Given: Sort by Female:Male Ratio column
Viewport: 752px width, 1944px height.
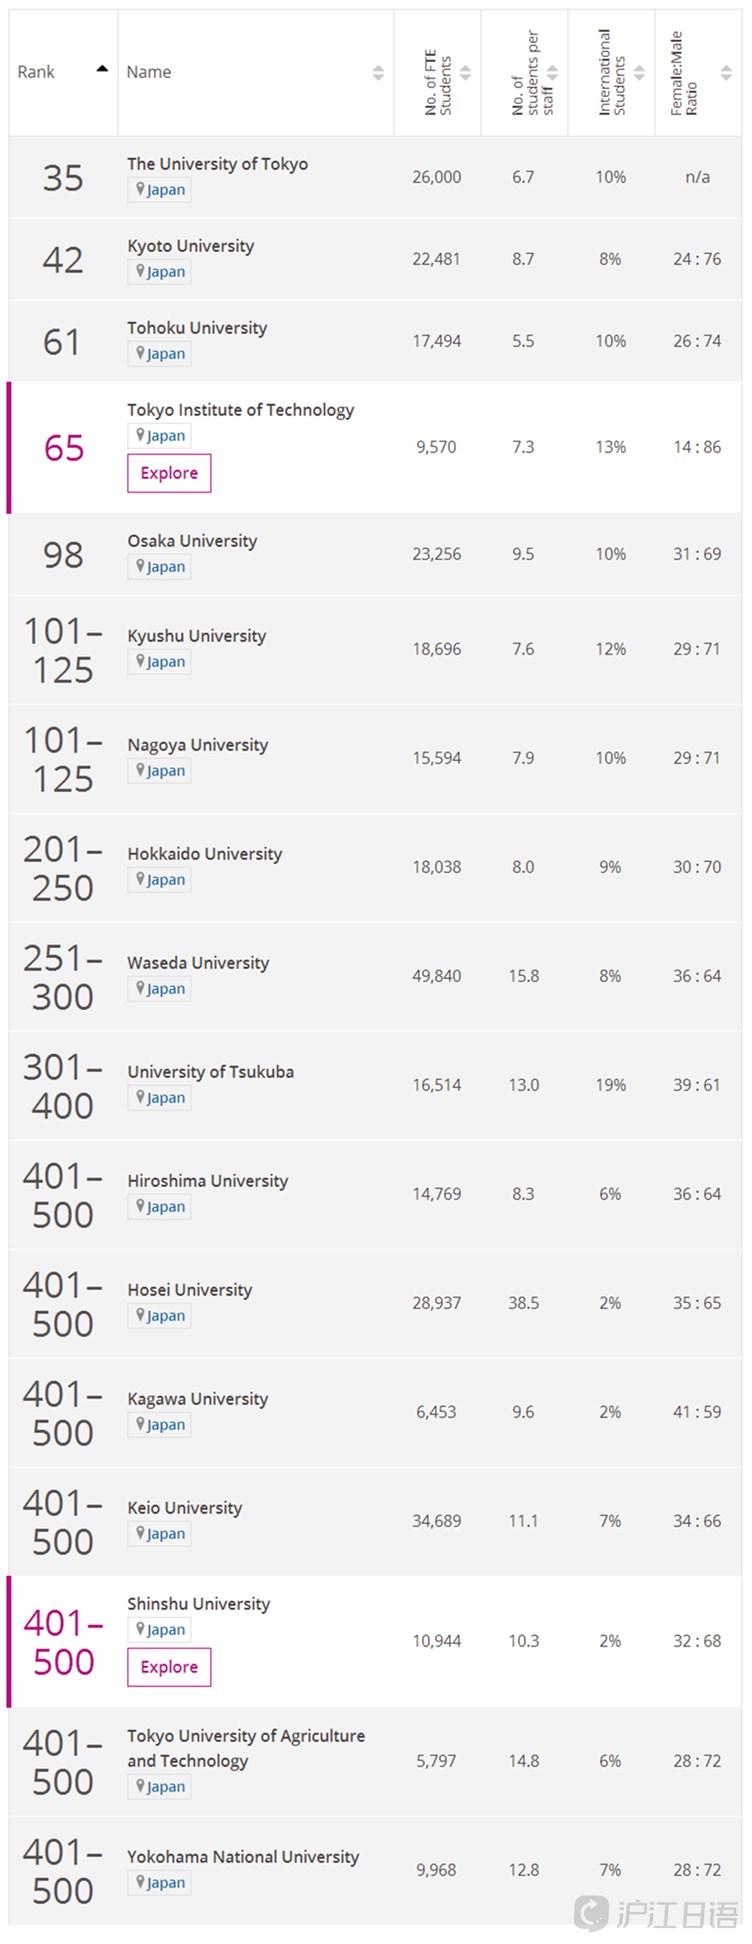Looking at the screenshot, I should (726, 73).
